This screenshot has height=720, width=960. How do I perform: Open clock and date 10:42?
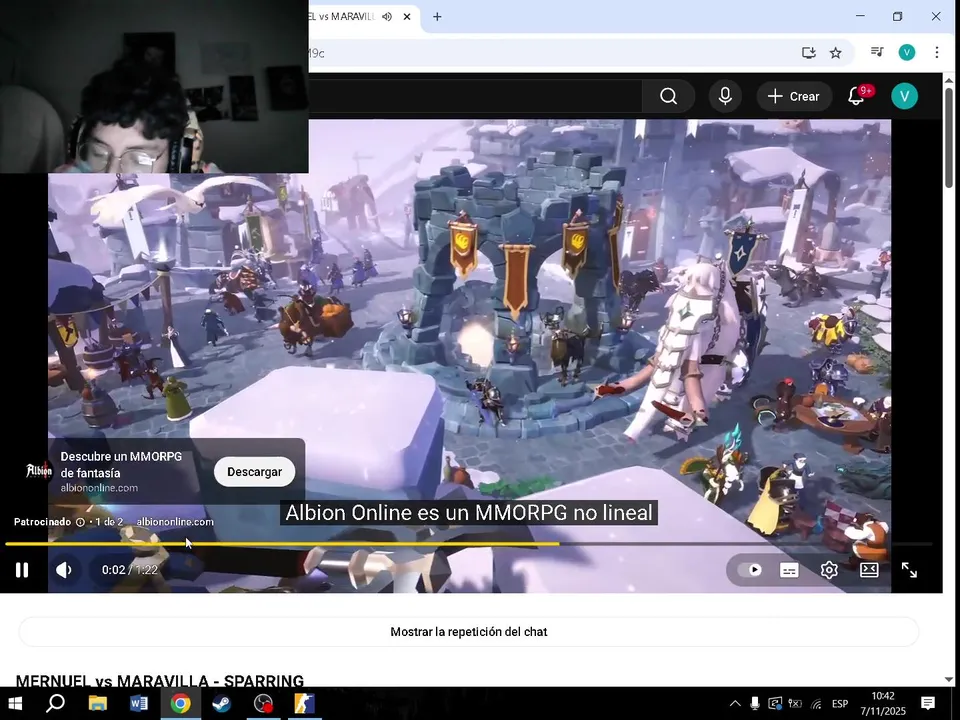point(883,703)
